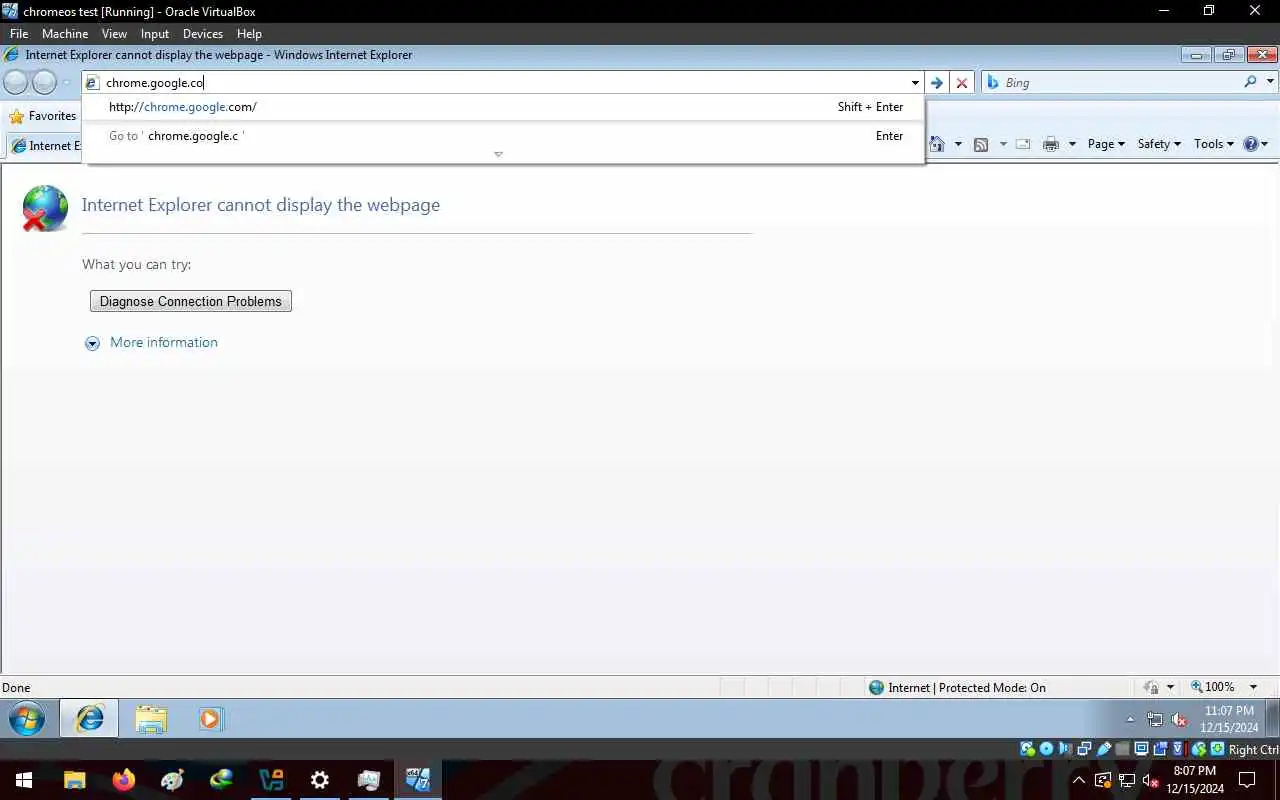Click Internet Explorer on the guest taskbar

point(90,719)
